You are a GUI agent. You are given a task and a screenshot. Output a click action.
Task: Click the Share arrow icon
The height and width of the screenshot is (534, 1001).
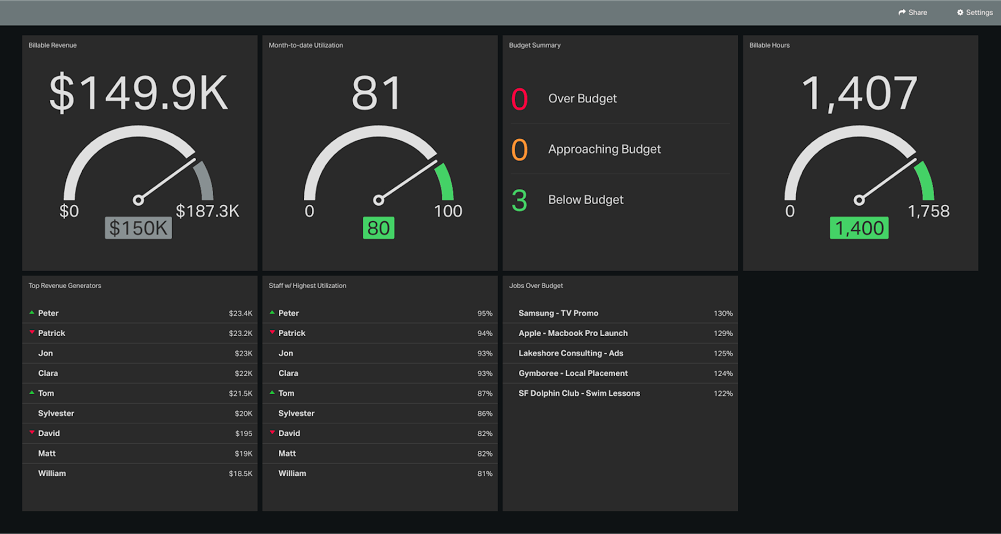coord(902,13)
